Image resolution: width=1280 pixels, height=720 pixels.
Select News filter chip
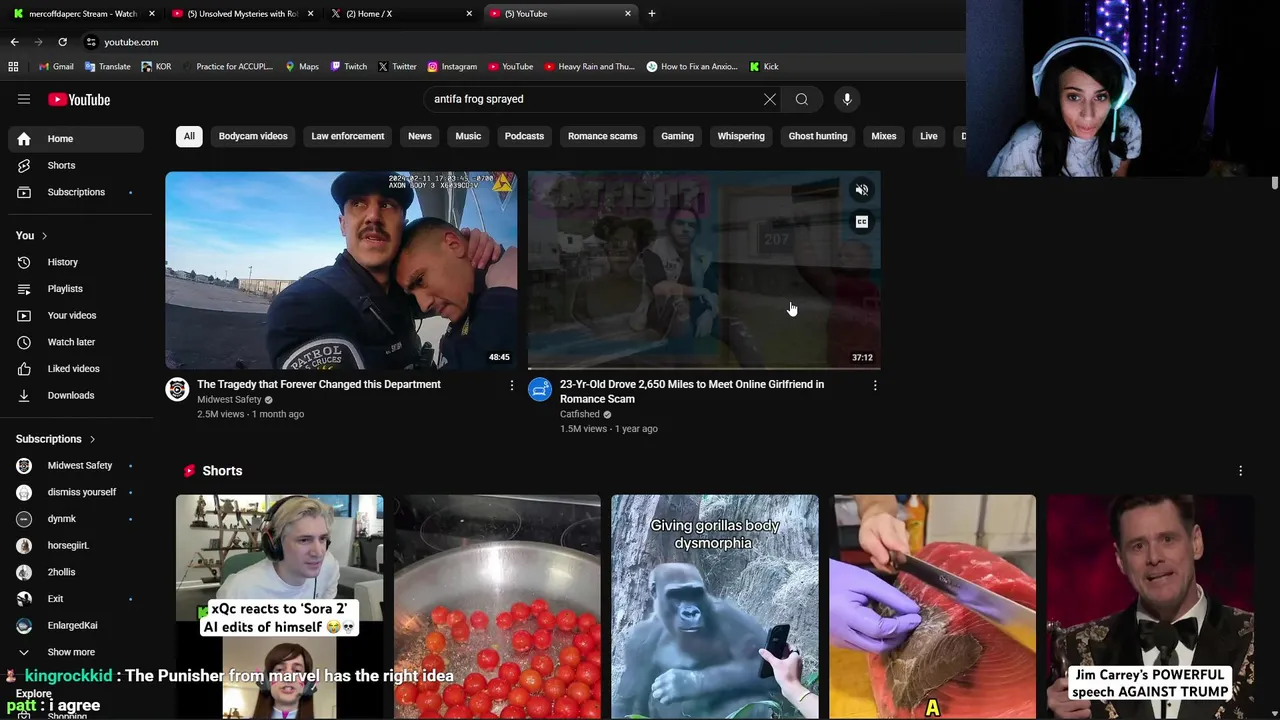(420, 136)
